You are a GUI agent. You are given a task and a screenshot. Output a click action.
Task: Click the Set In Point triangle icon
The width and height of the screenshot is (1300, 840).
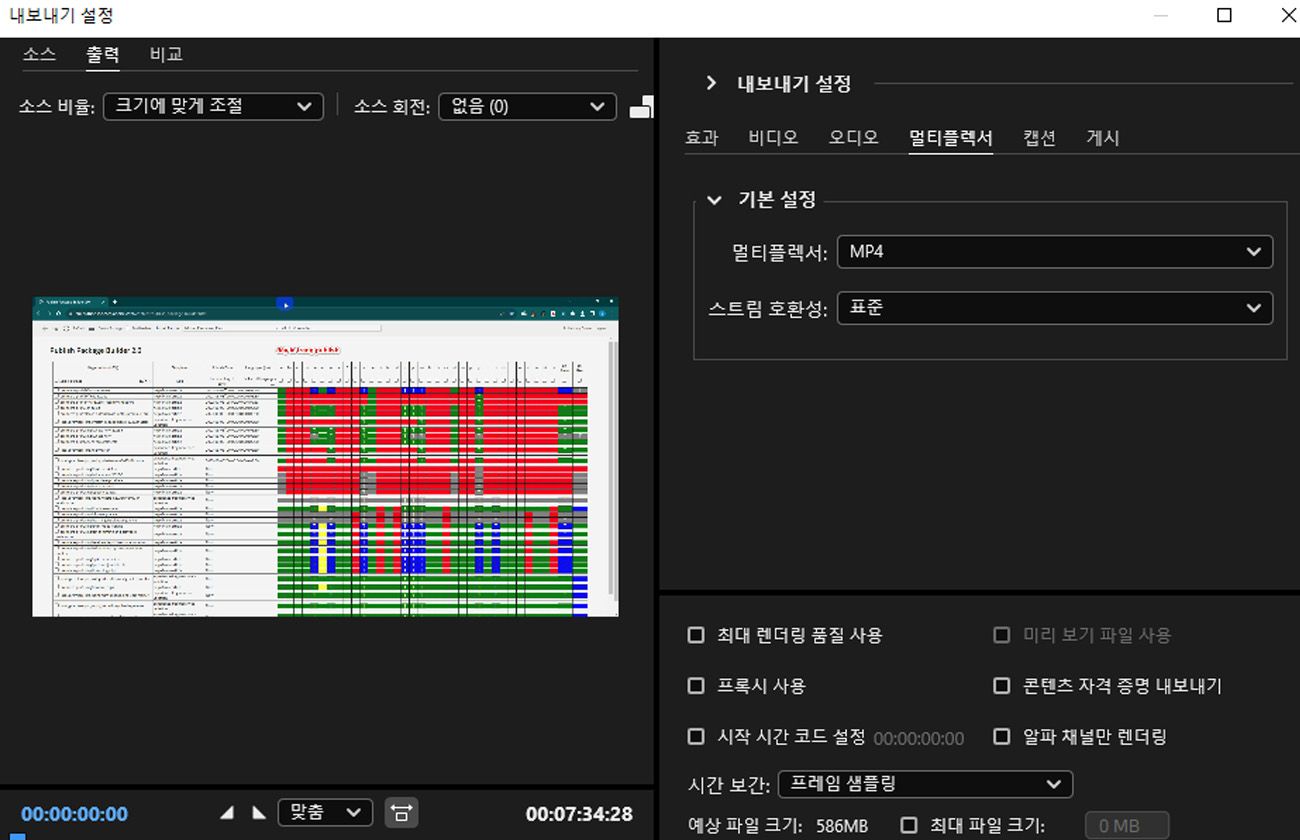225,812
